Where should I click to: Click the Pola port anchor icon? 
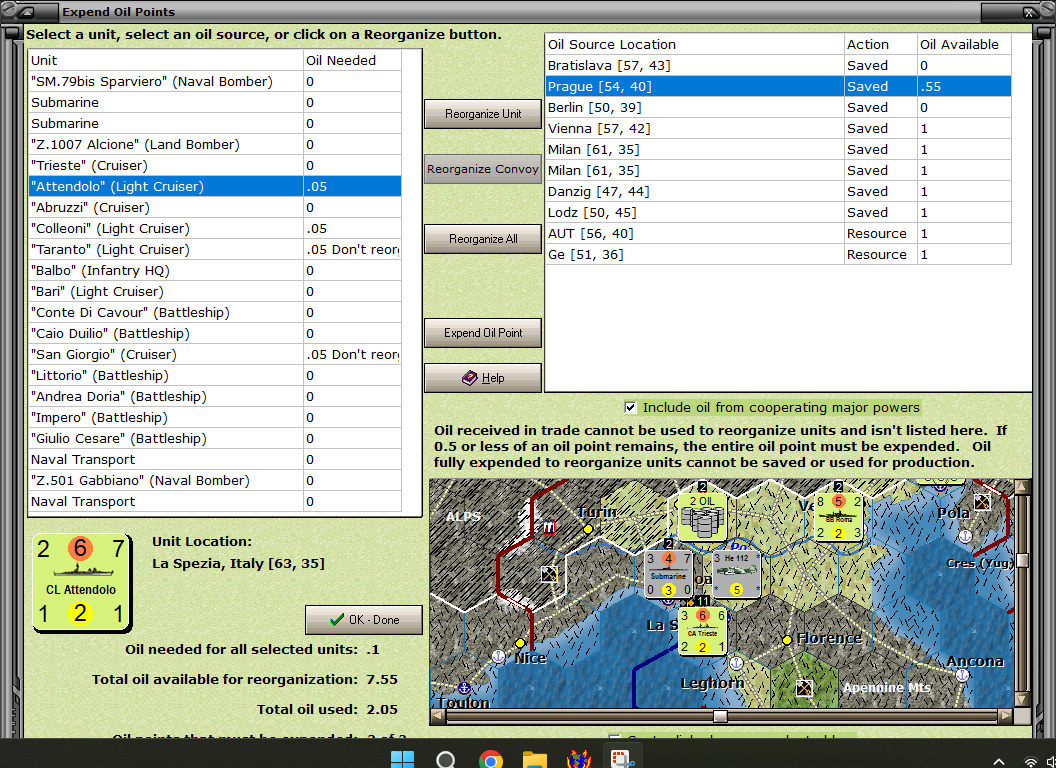965,536
